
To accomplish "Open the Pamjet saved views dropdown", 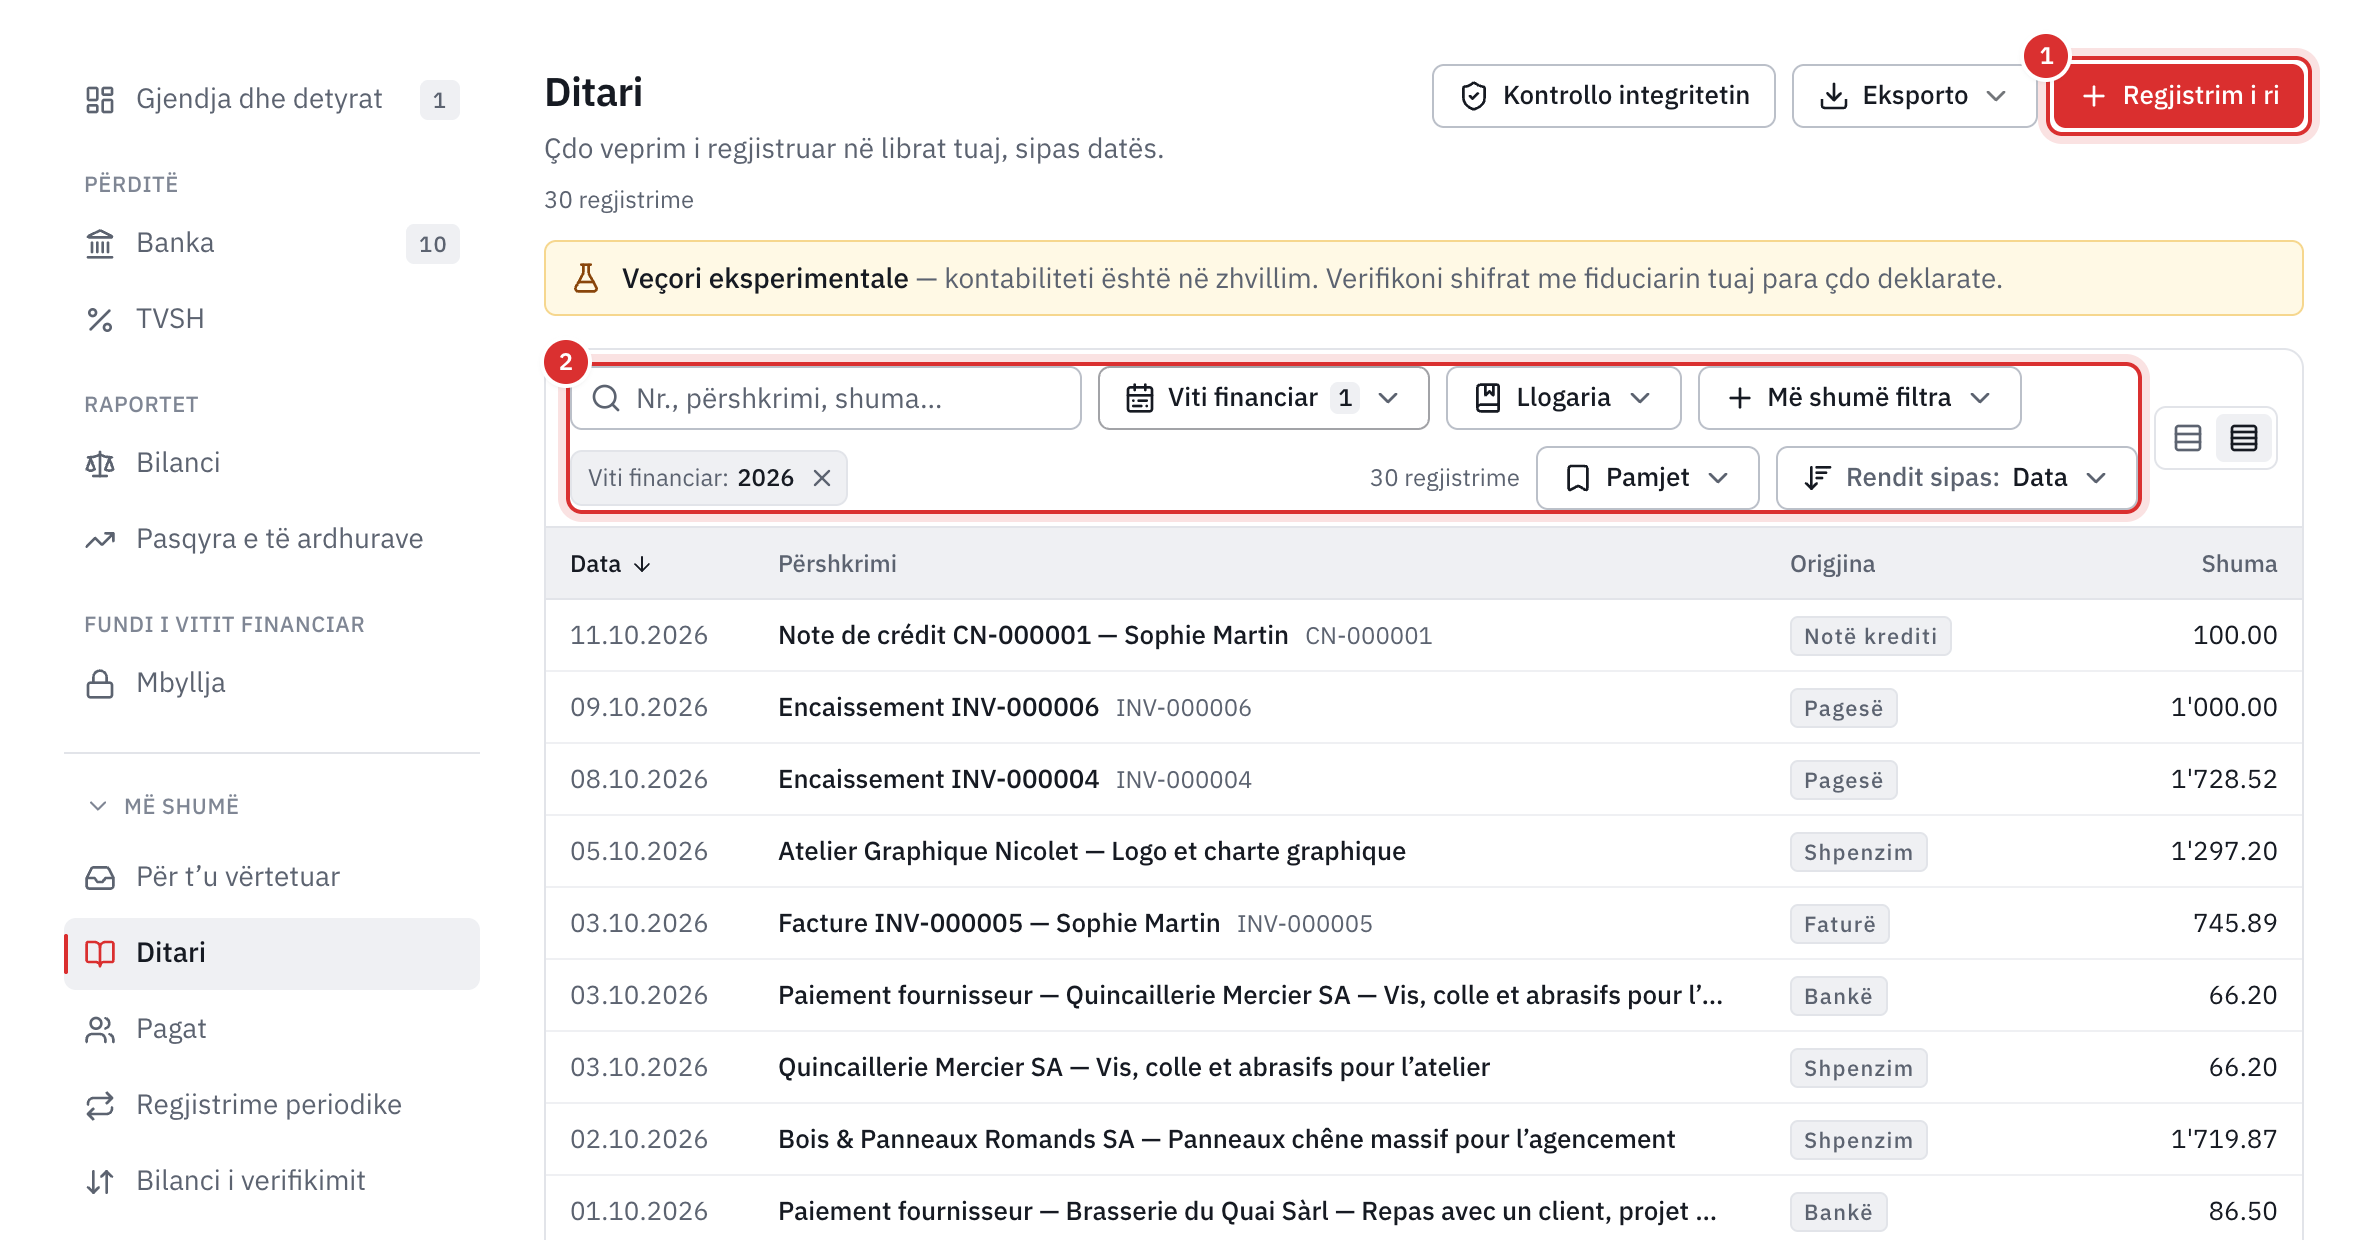I will coord(1647,478).
